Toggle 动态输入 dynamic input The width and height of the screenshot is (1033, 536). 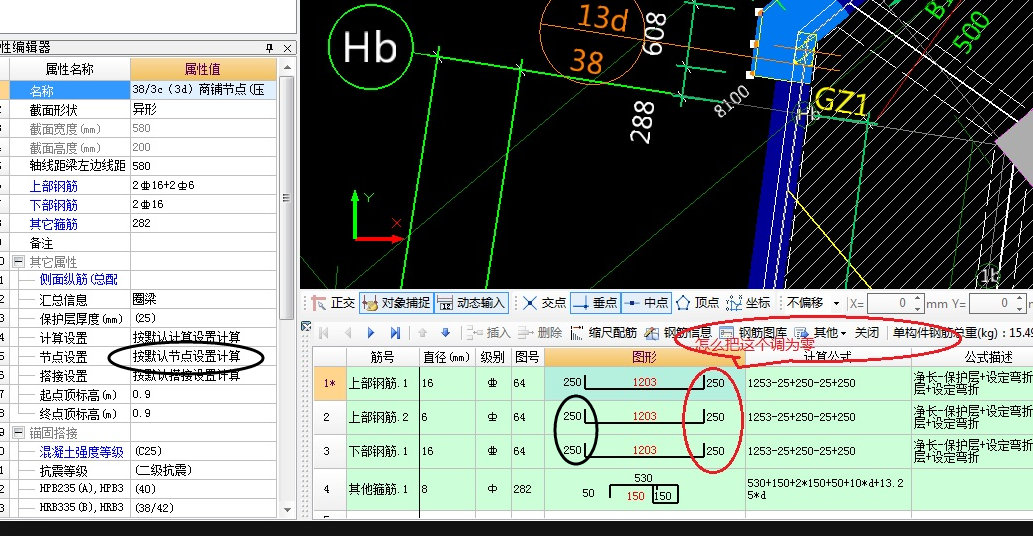[472, 303]
